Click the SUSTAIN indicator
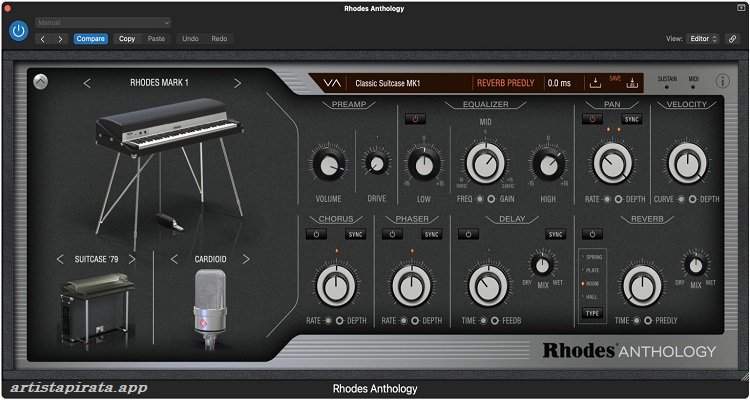Screen dimensions: 750x400 667,82
